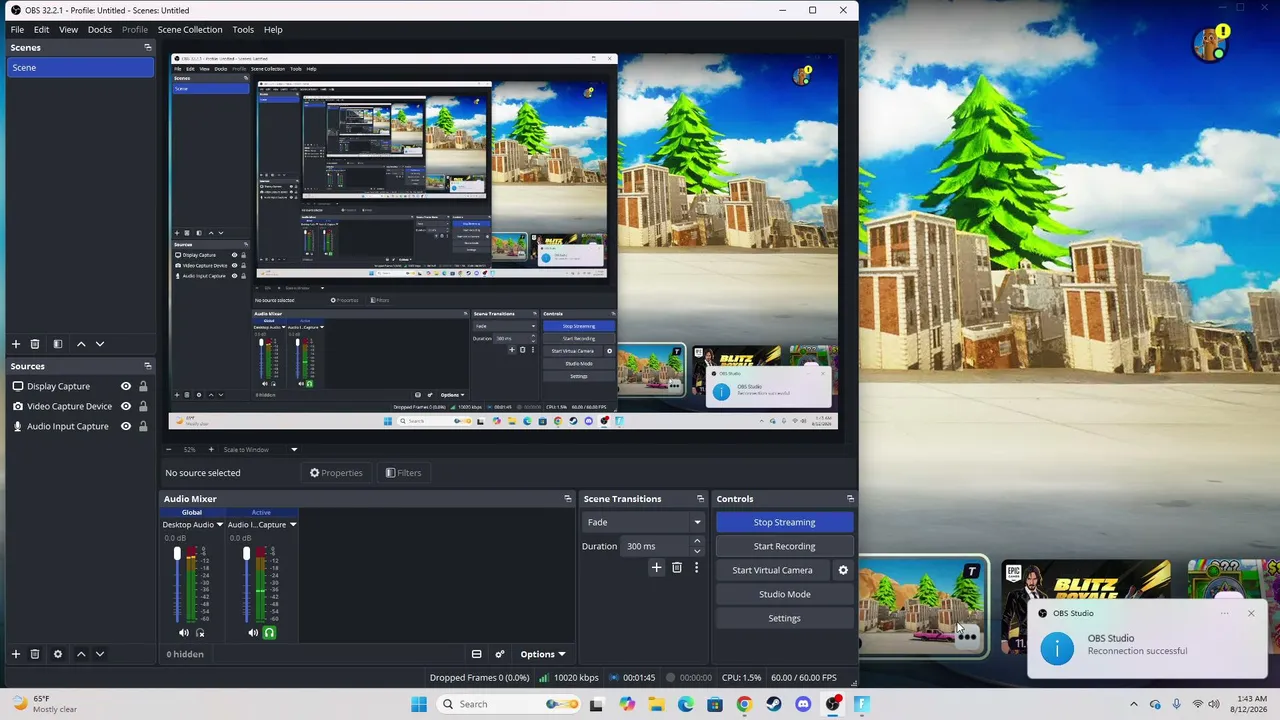This screenshot has width=1280, height=720.
Task: Mute the Audio Input Capture speaker icon
Action: point(252,632)
